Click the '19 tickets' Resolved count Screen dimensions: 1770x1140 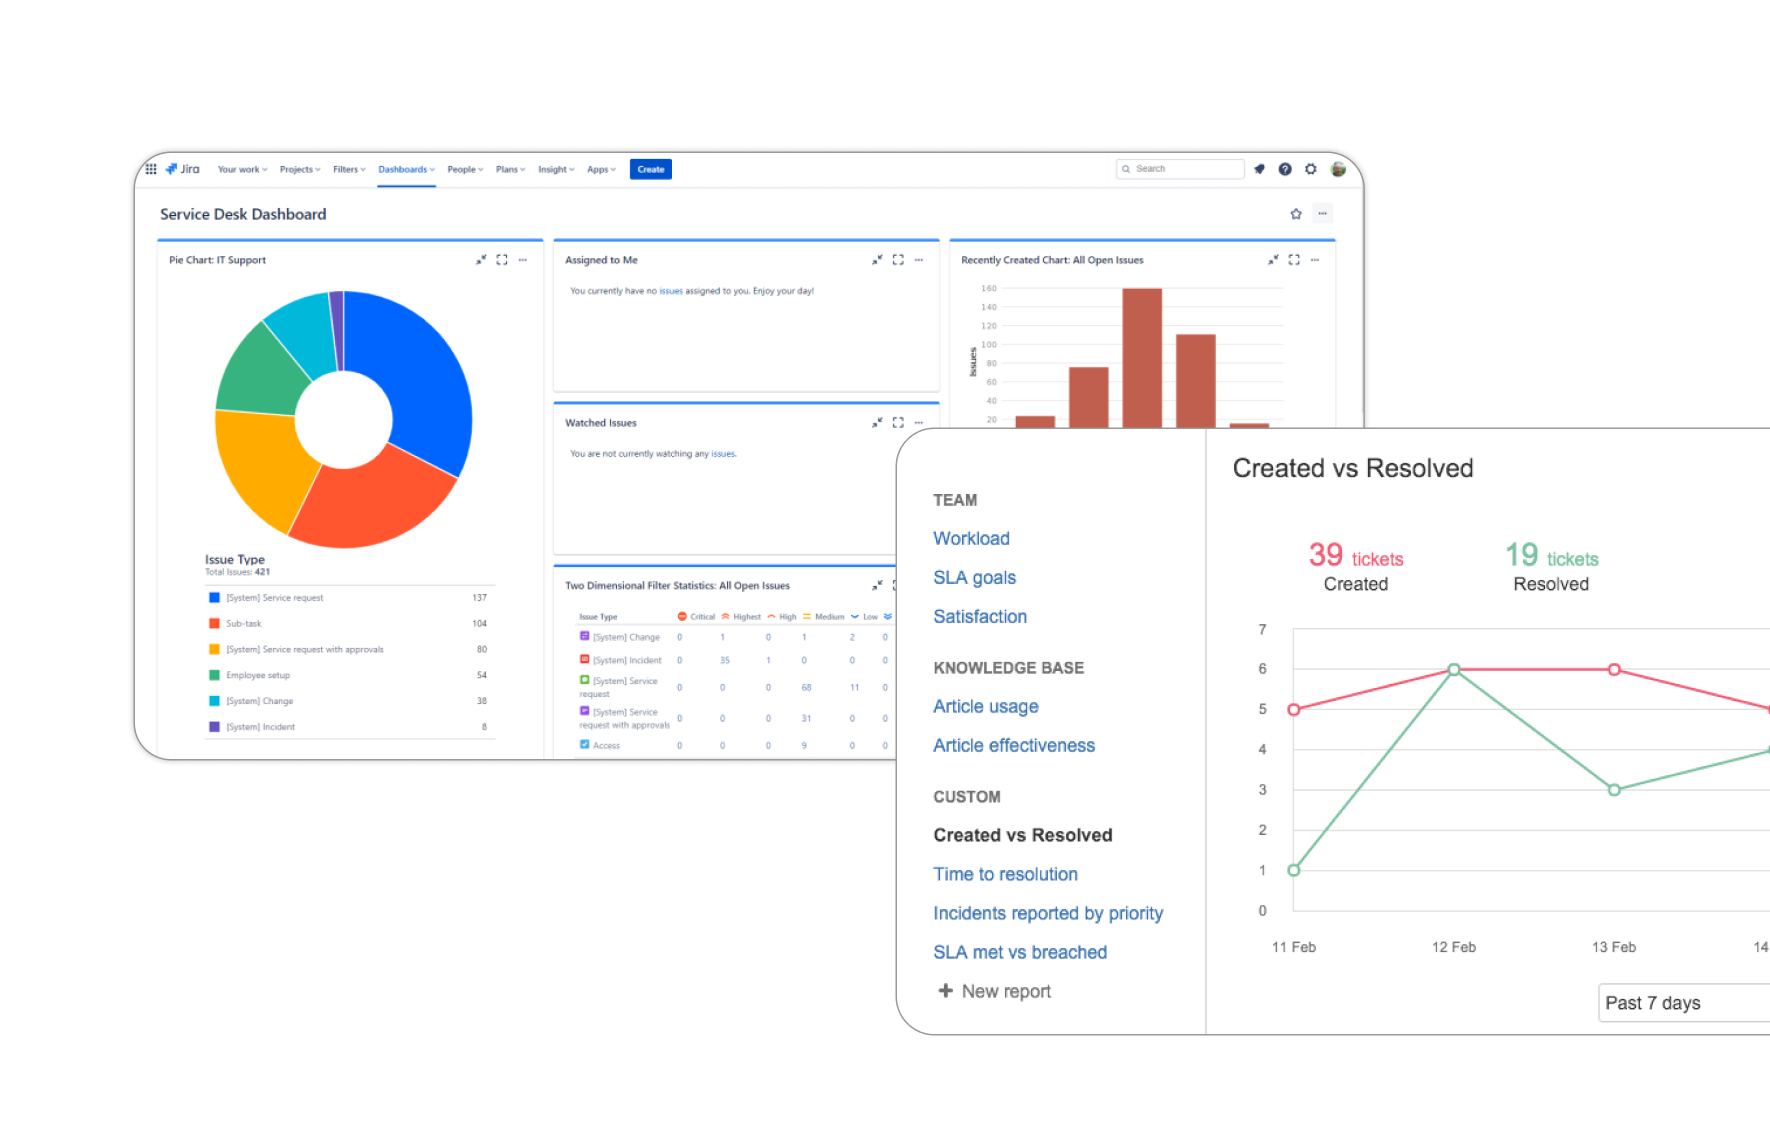click(1552, 556)
